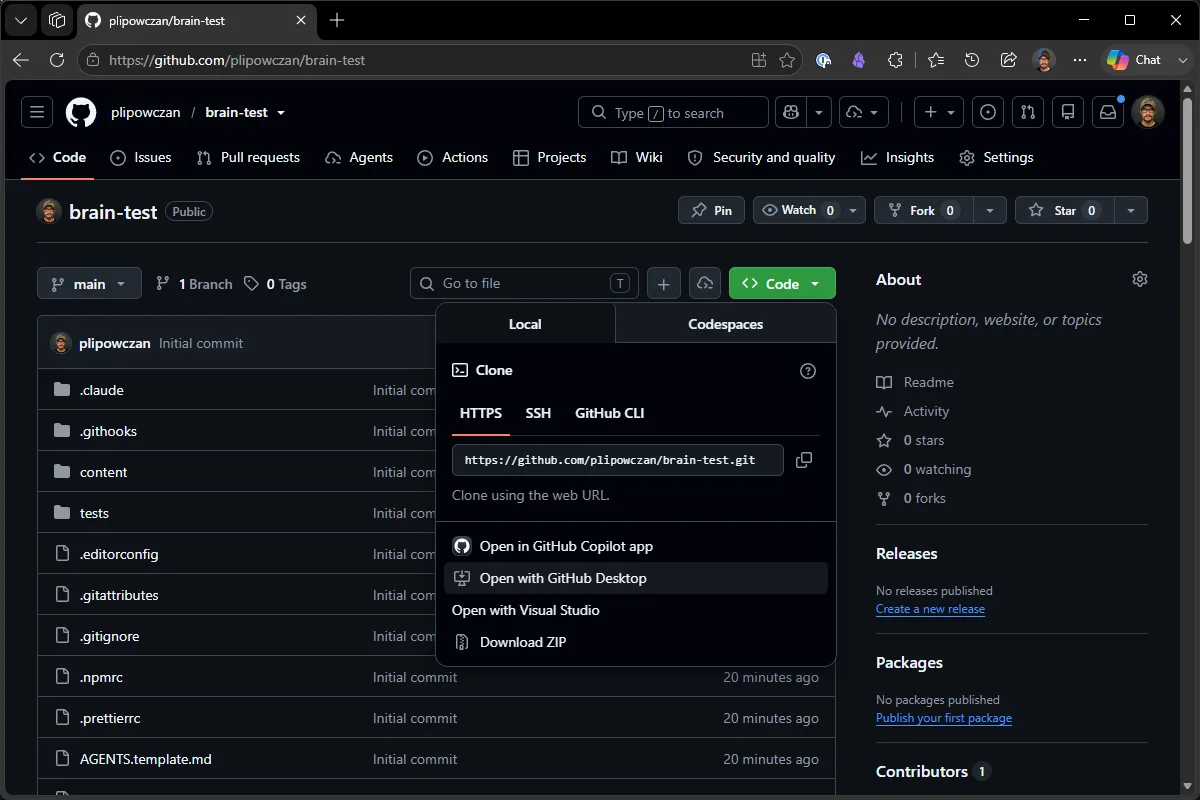Copy the HTTPS clone URL to clipboard
The width and height of the screenshot is (1200, 800).
click(803, 460)
